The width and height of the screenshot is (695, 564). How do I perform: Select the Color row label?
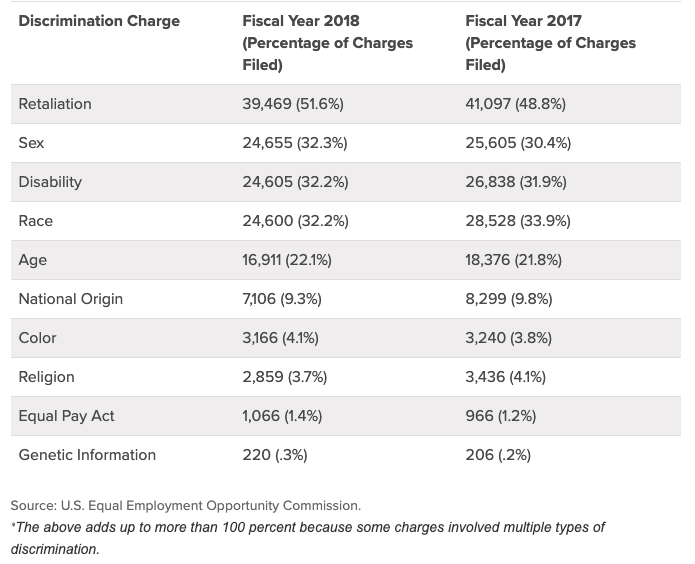click(38, 338)
